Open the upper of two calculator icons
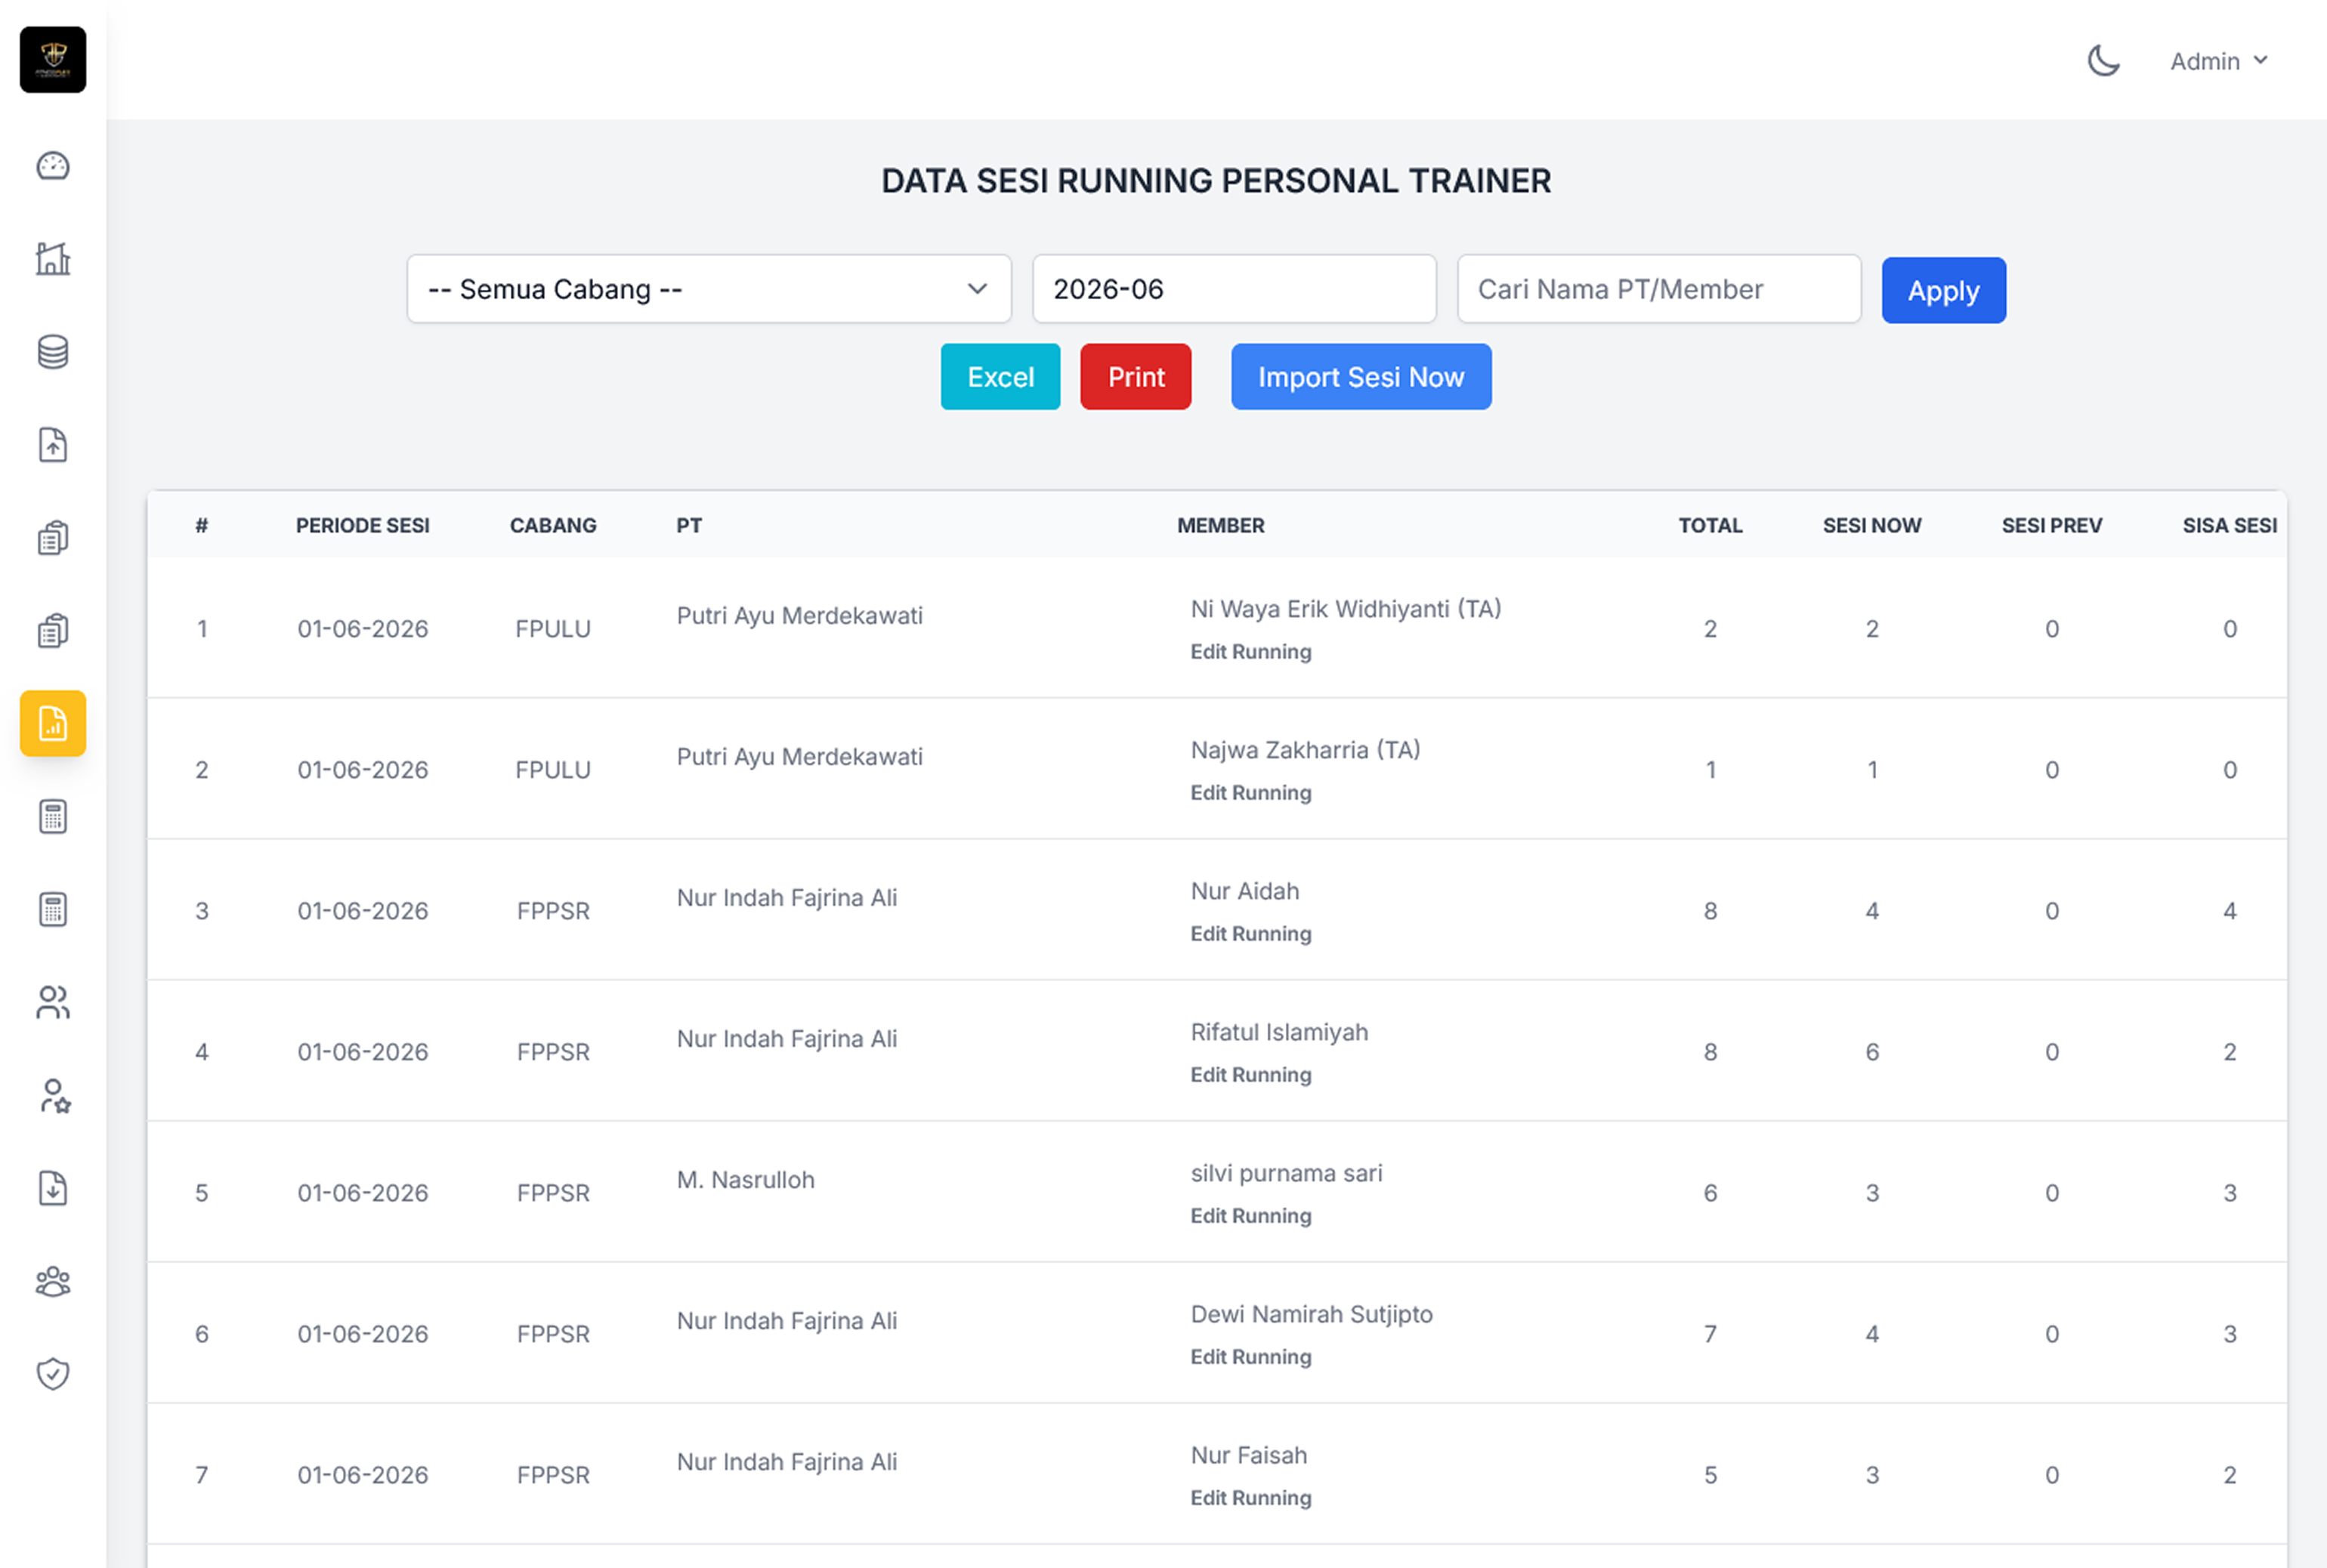This screenshot has height=1568, width=2327. click(53, 817)
